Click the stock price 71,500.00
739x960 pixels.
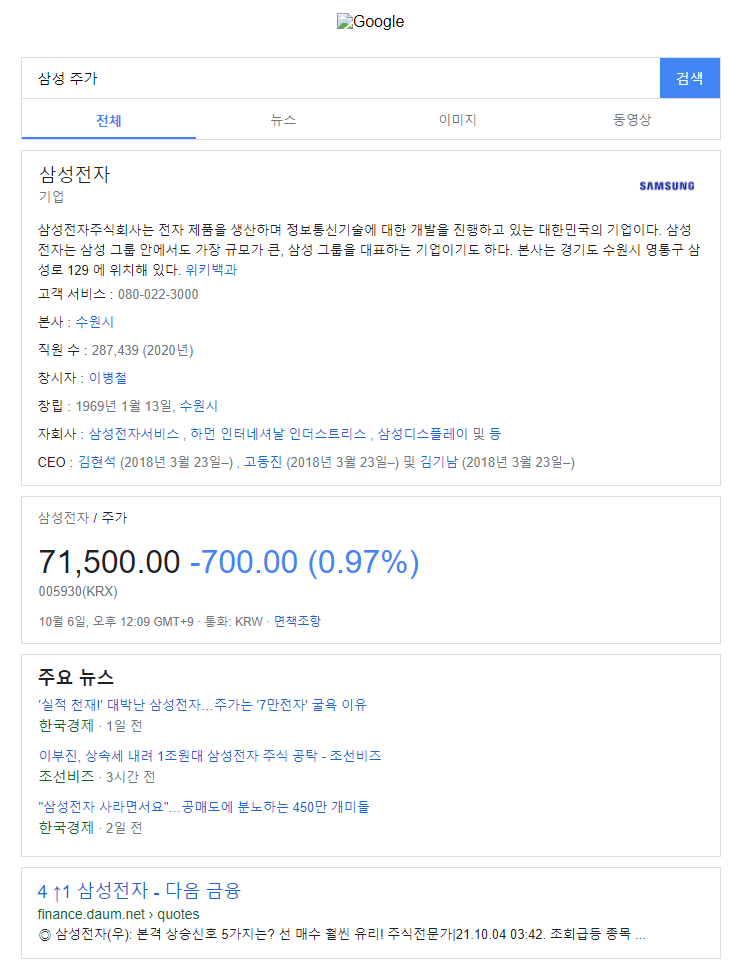pos(110,562)
